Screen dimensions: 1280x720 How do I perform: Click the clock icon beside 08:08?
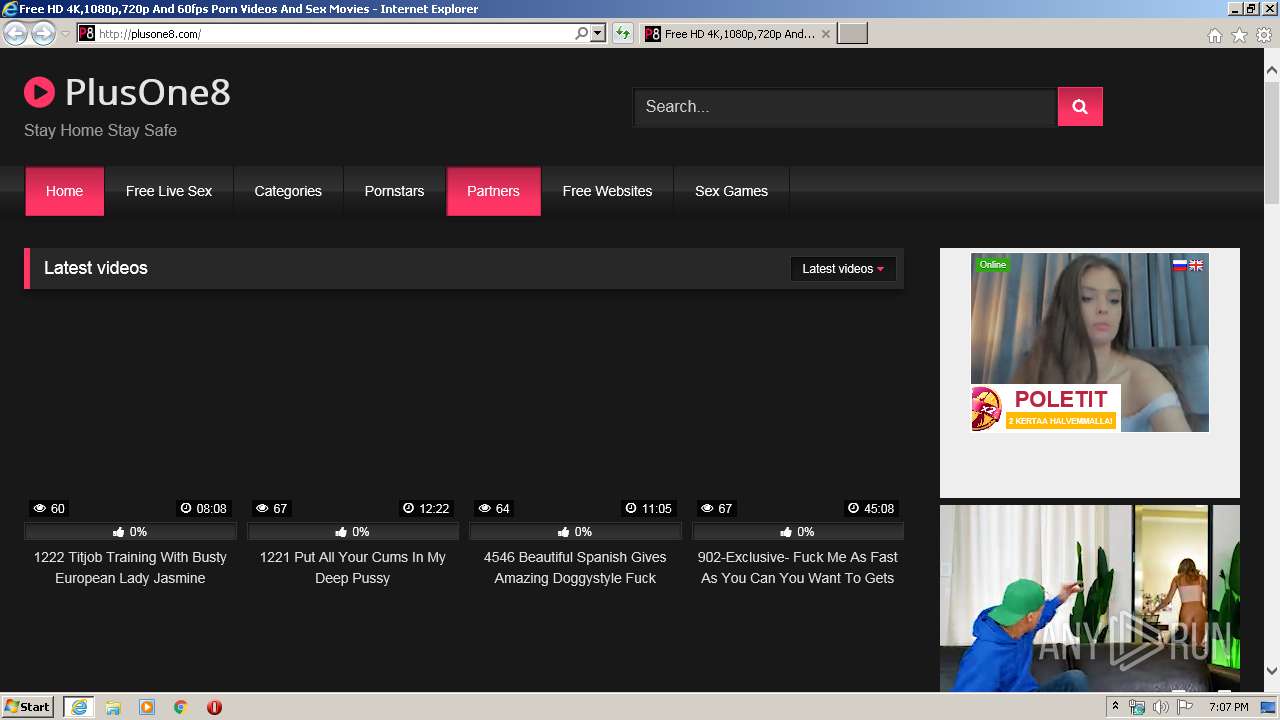(x=186, y=508)
